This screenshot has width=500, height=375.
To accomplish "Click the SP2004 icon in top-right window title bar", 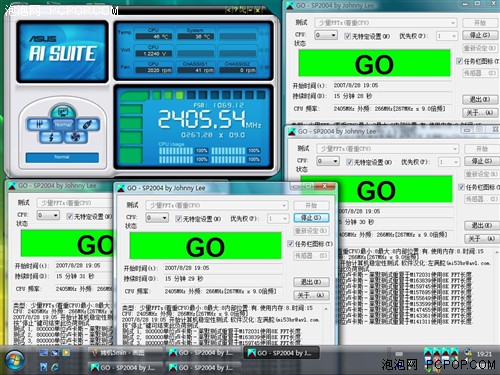I will (x=290, y=6).
